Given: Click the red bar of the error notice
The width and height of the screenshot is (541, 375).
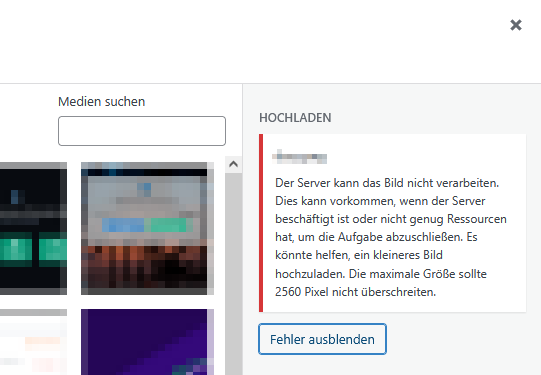Looking at the screenshot, I should click(x=261, y=223).
